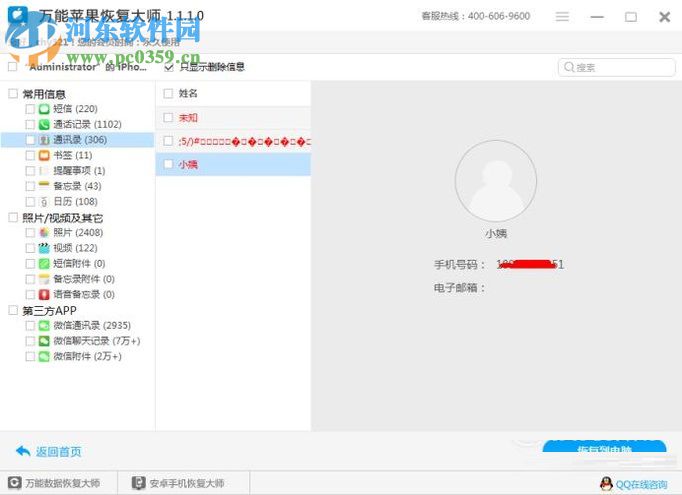Click the 第三方APP group label

coord(50,311)
